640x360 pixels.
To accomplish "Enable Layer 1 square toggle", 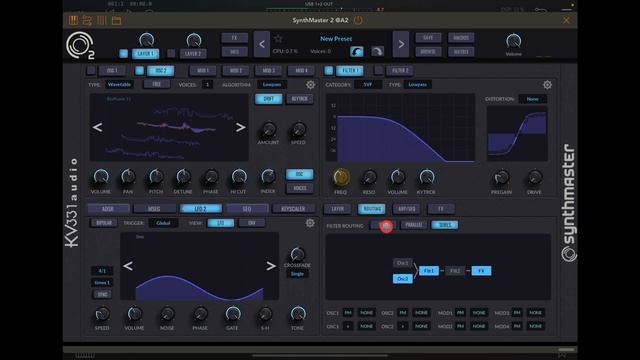I will 124,53.
